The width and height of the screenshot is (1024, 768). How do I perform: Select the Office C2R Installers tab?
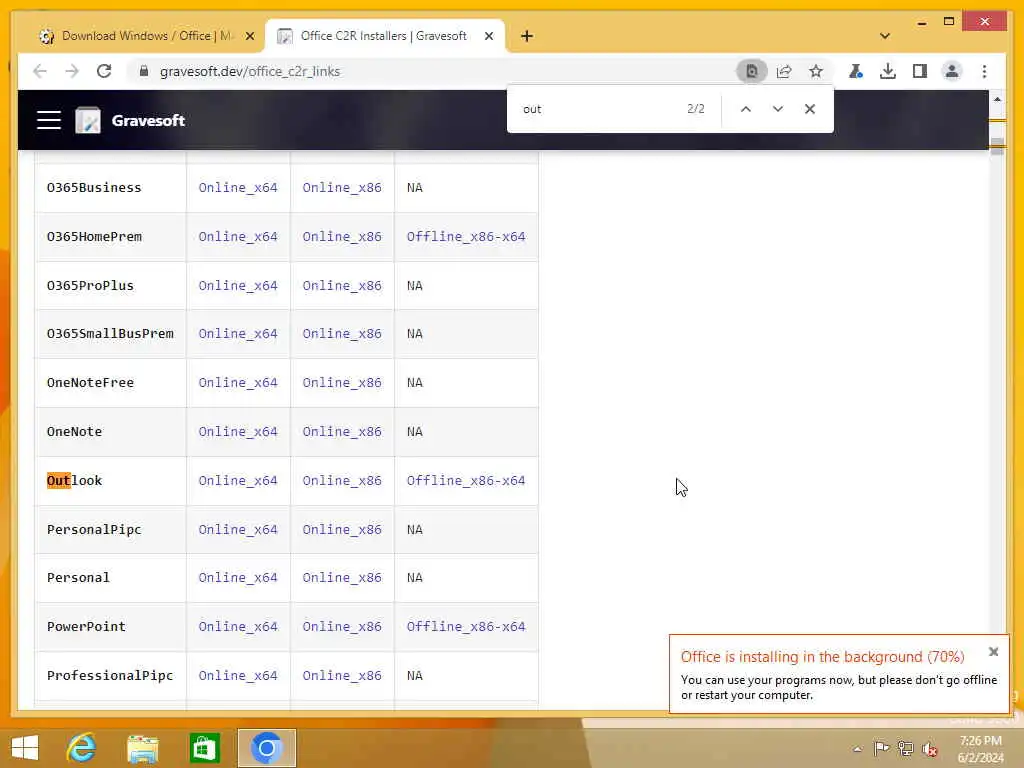384,36
